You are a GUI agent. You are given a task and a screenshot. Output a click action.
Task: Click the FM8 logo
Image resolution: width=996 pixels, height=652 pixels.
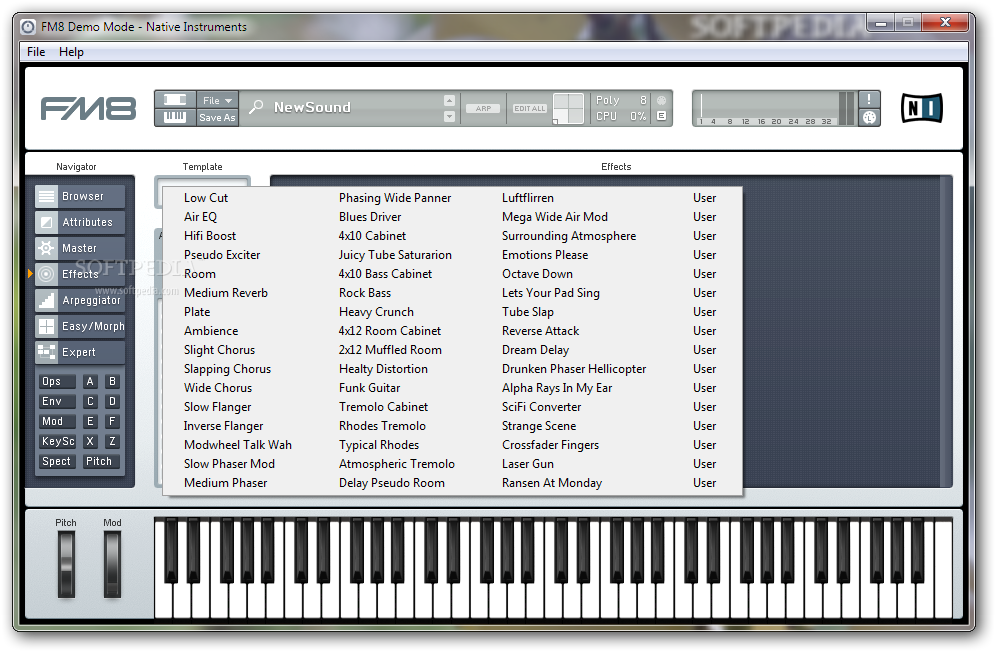click(88, 109)
